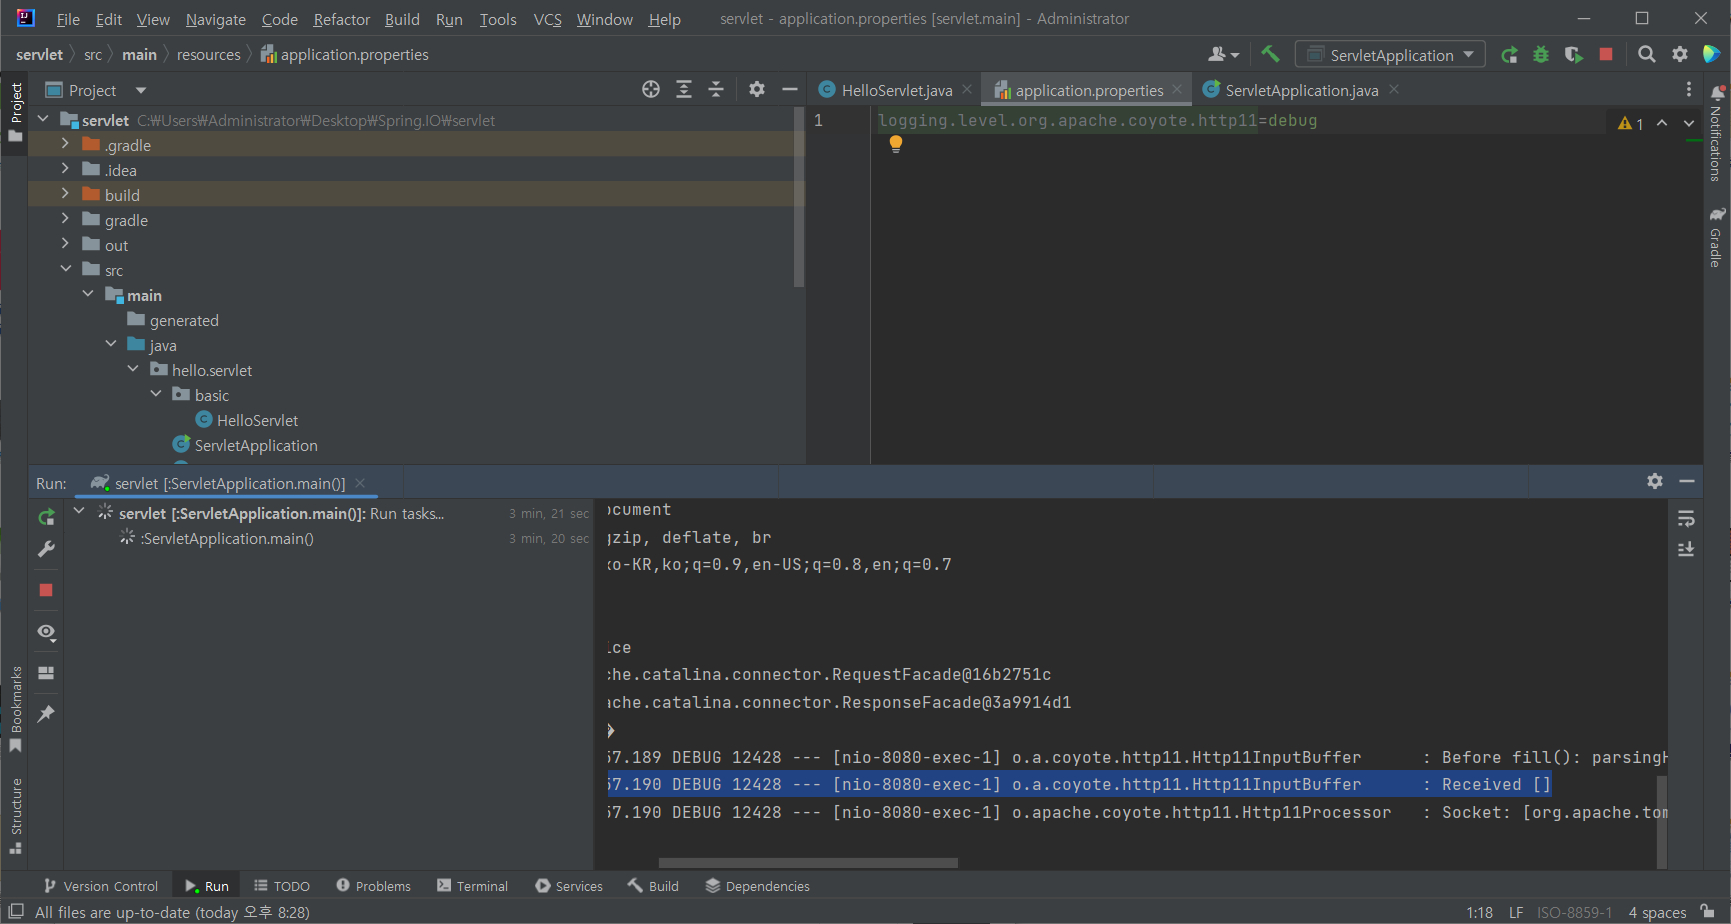Click the yellow intention lightbulb in editor
This screenshot has height=924, width=1731.
[896, 144]
